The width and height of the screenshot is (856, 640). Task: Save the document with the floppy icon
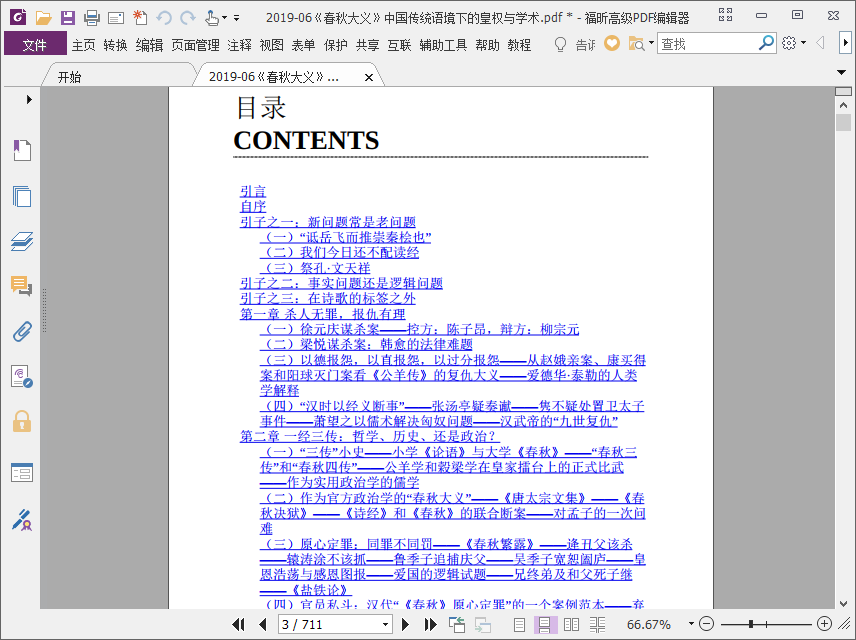(x=68, y=17)
